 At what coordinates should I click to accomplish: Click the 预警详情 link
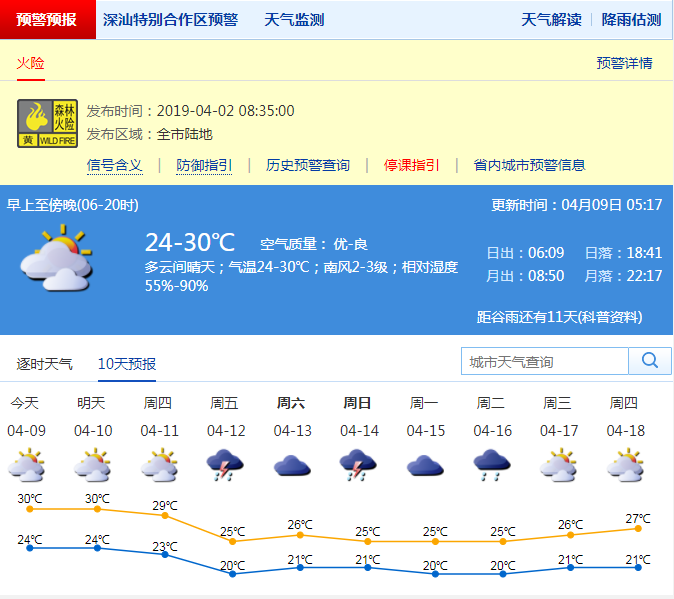(x=624, y=63)
